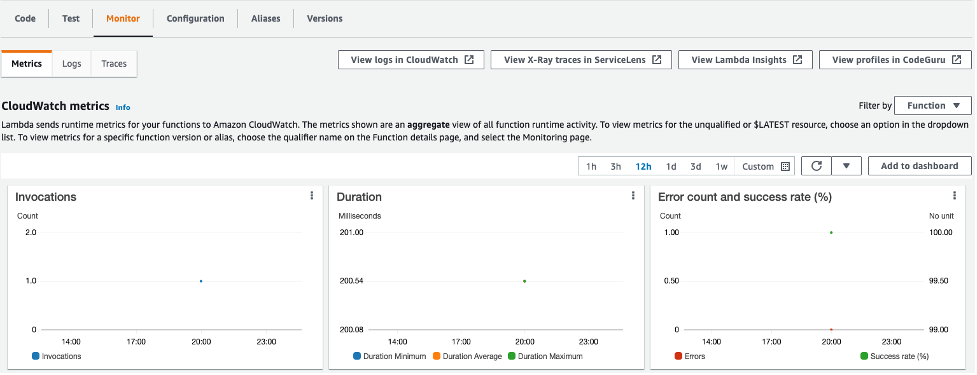
Task: Select the Metrics sub-tab
Action: [27, 64]
